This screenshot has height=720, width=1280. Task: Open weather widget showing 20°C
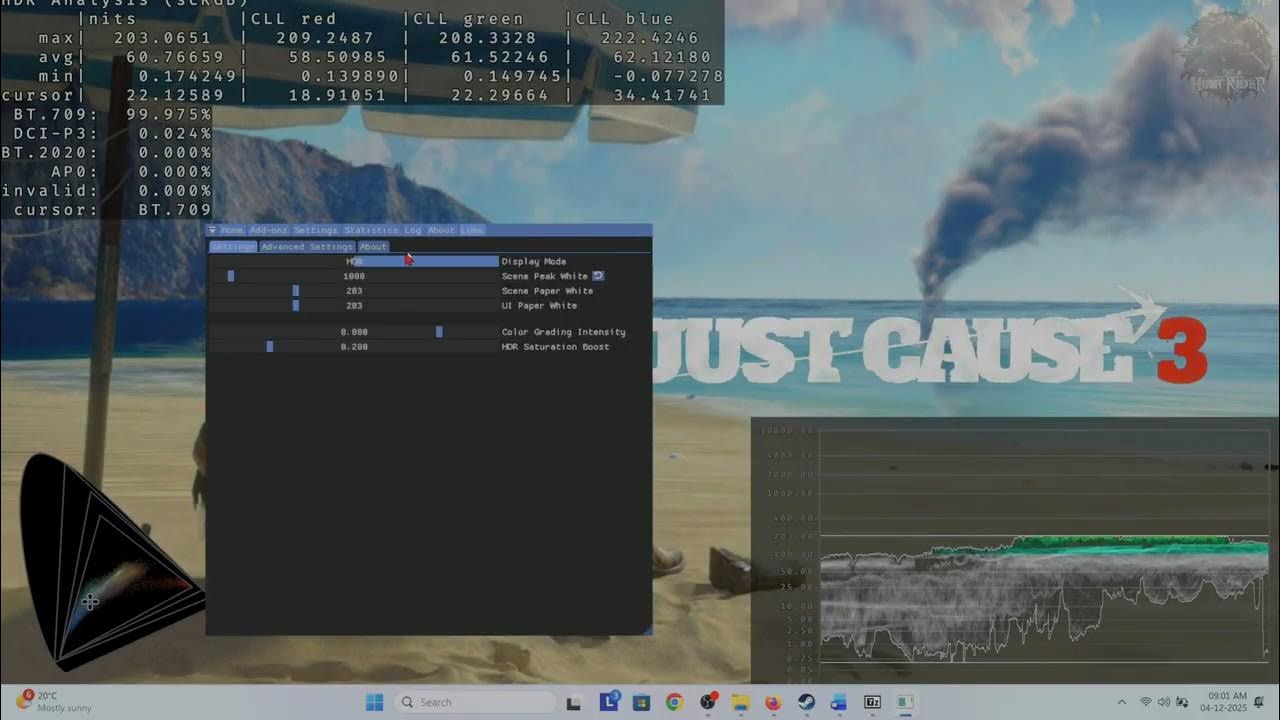point(53,702)
